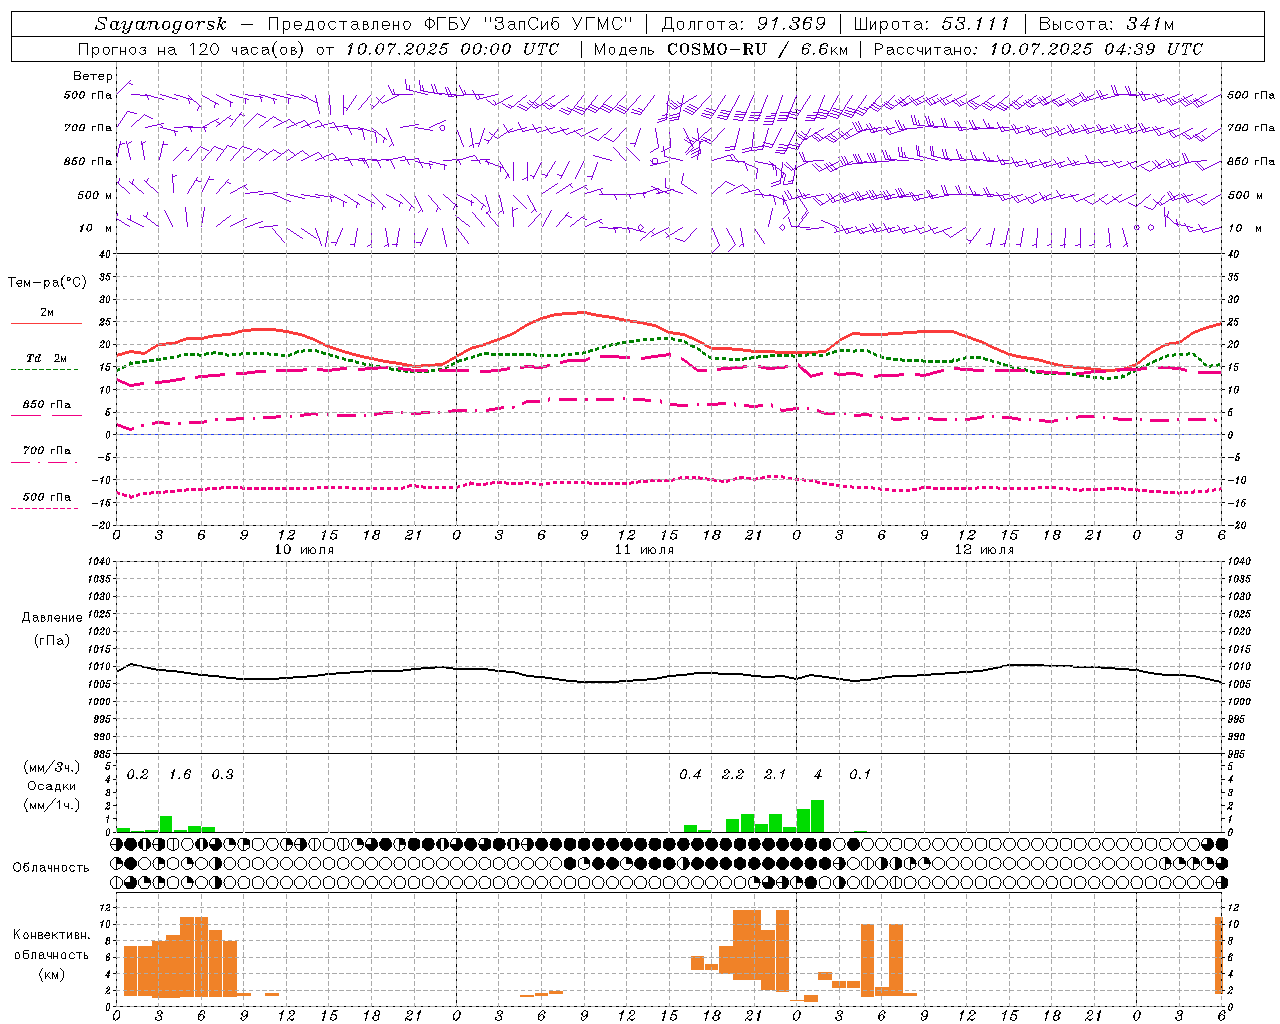This screenshot has height=1024, width=1280.
Task: Click the '(гПа)' pressure unit label
Action: [52, 641]
